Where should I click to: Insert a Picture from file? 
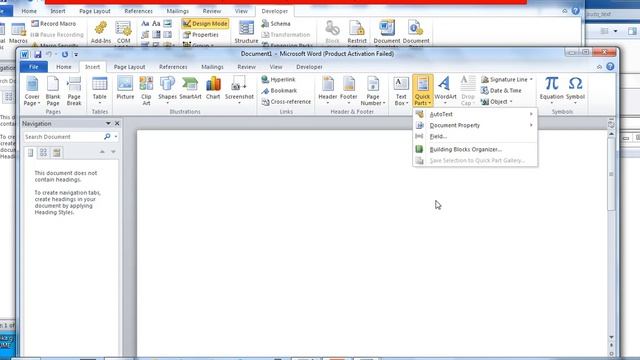[x=125, y=88]
